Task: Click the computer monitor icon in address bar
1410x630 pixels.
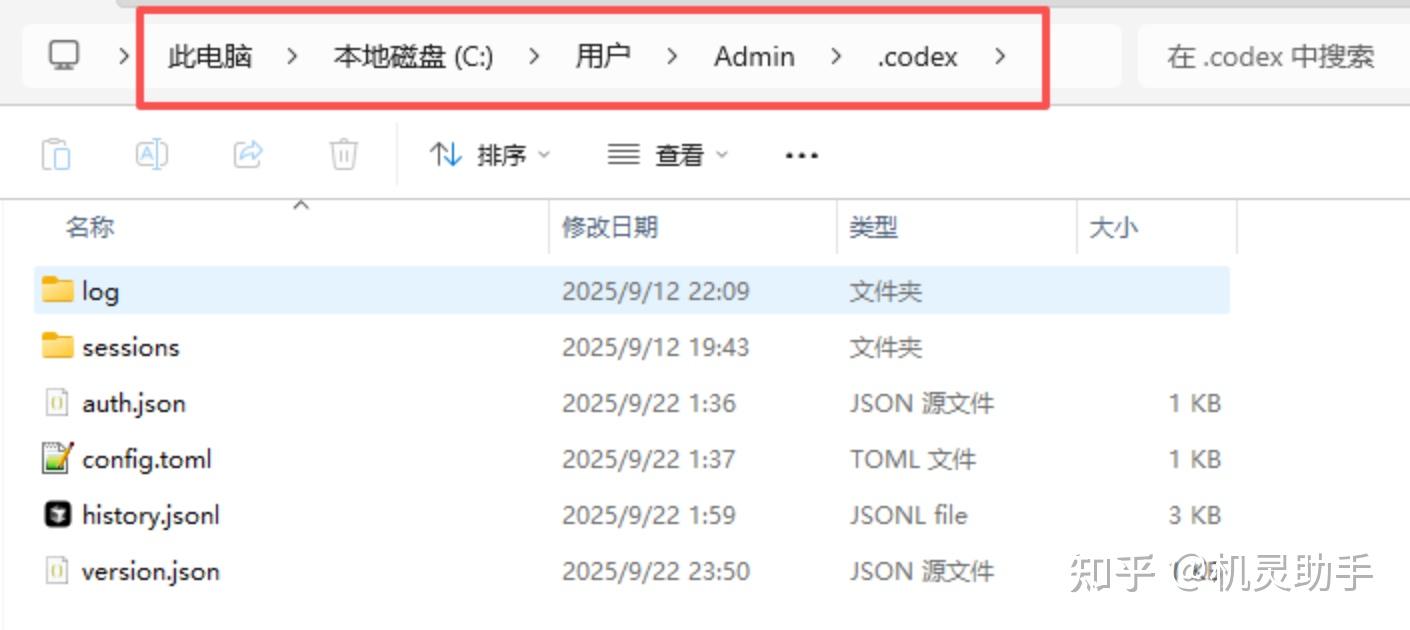Action: [64, 56]
